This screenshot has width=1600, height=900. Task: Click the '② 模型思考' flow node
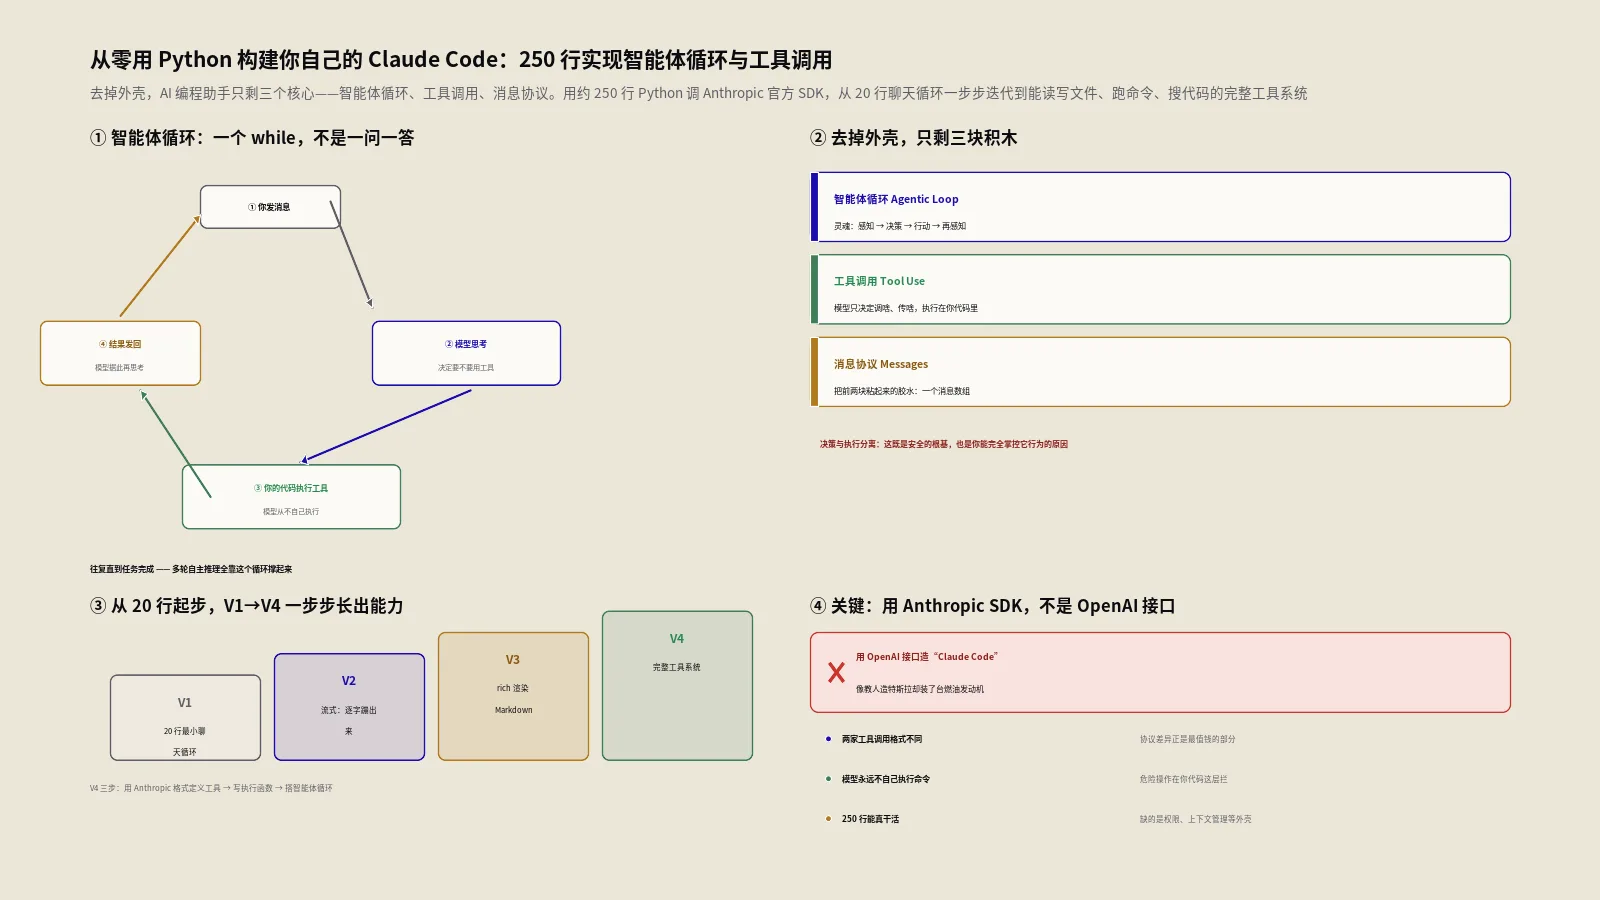tap(466, 353)
